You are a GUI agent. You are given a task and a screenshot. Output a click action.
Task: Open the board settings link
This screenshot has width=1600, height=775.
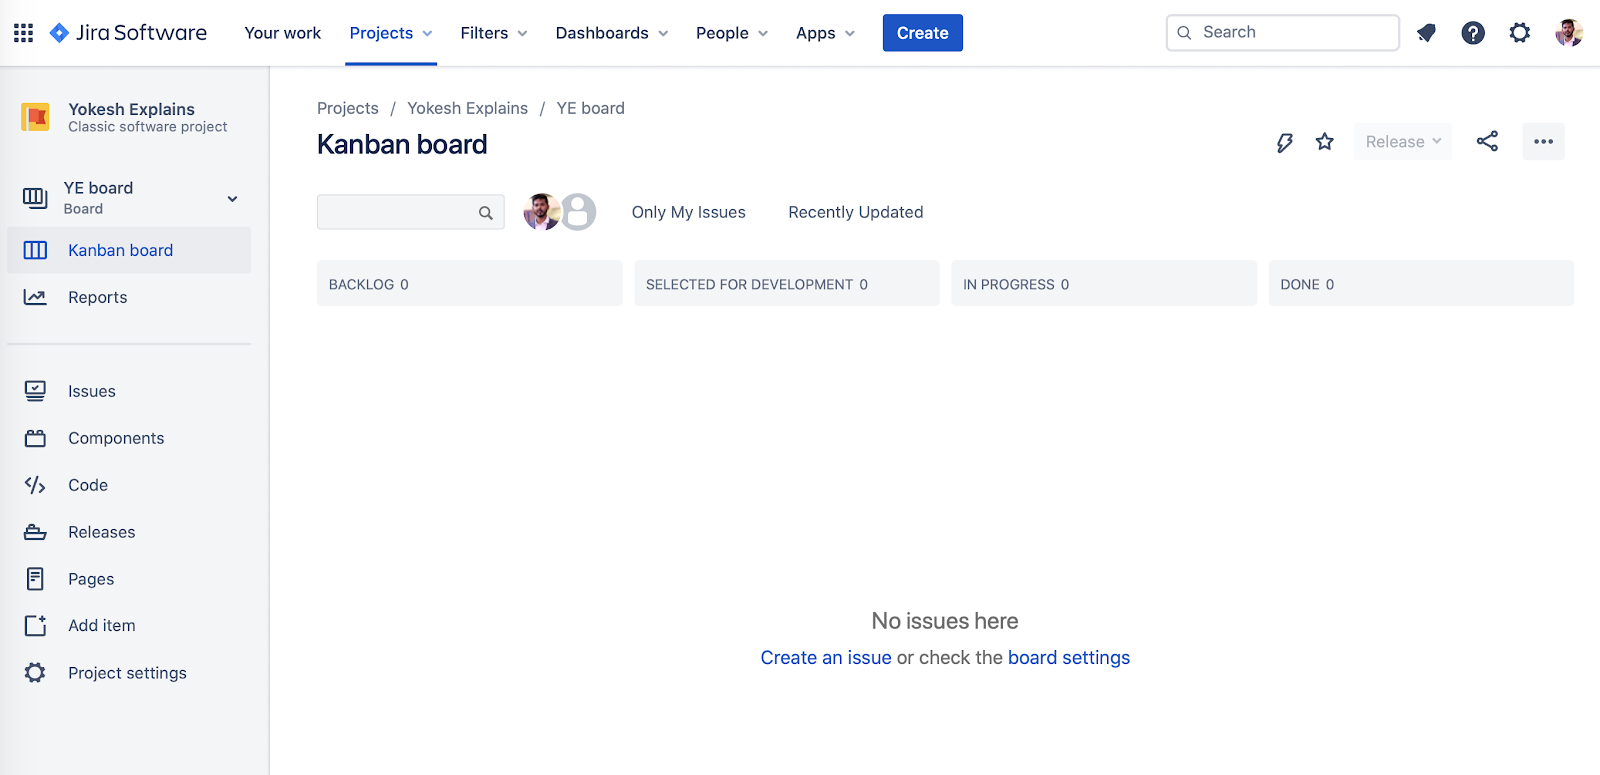1069,658
